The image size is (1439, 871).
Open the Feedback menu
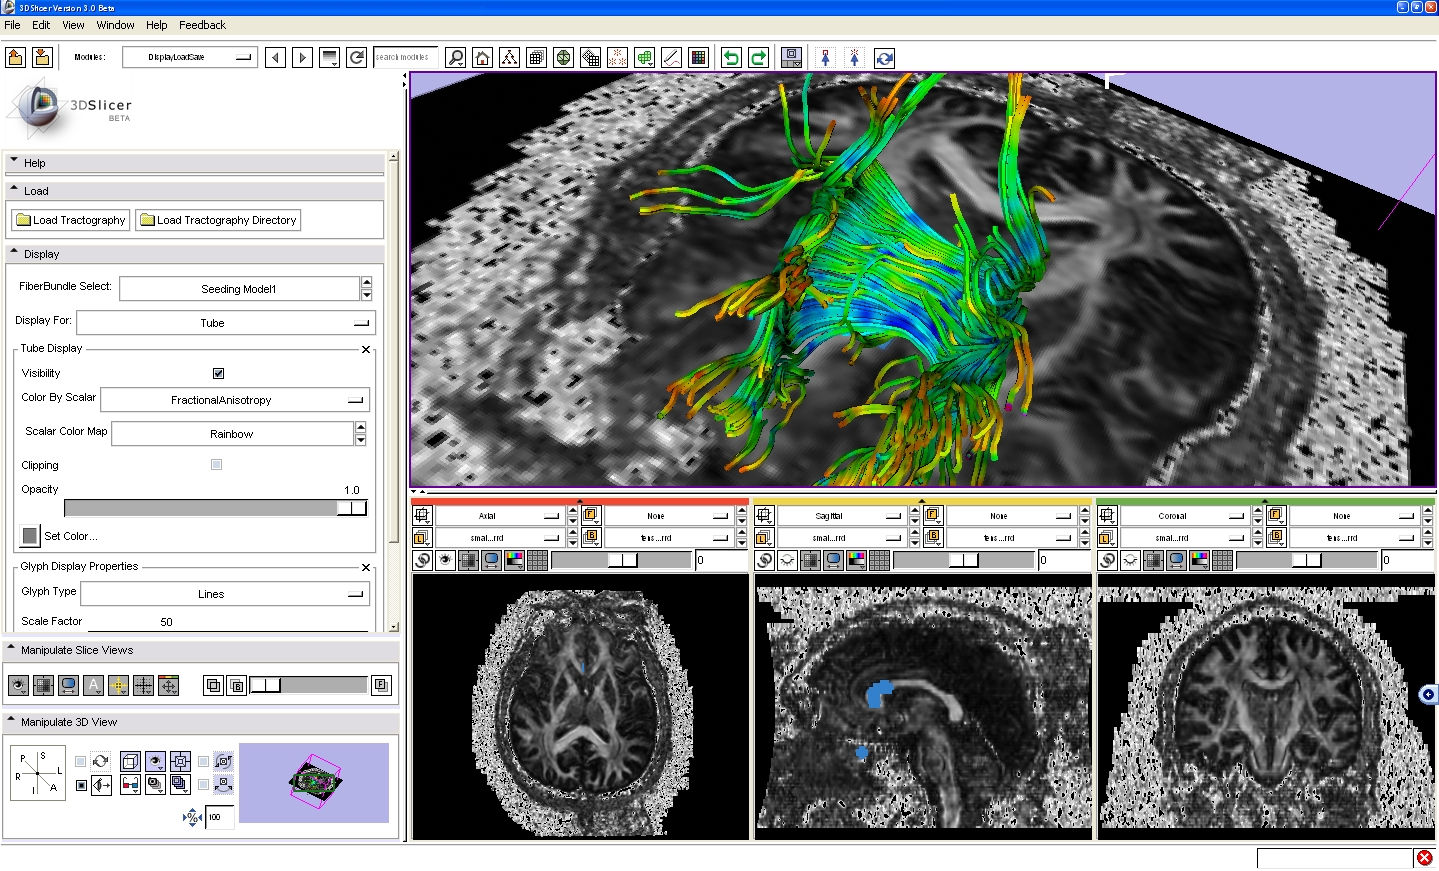202,25
